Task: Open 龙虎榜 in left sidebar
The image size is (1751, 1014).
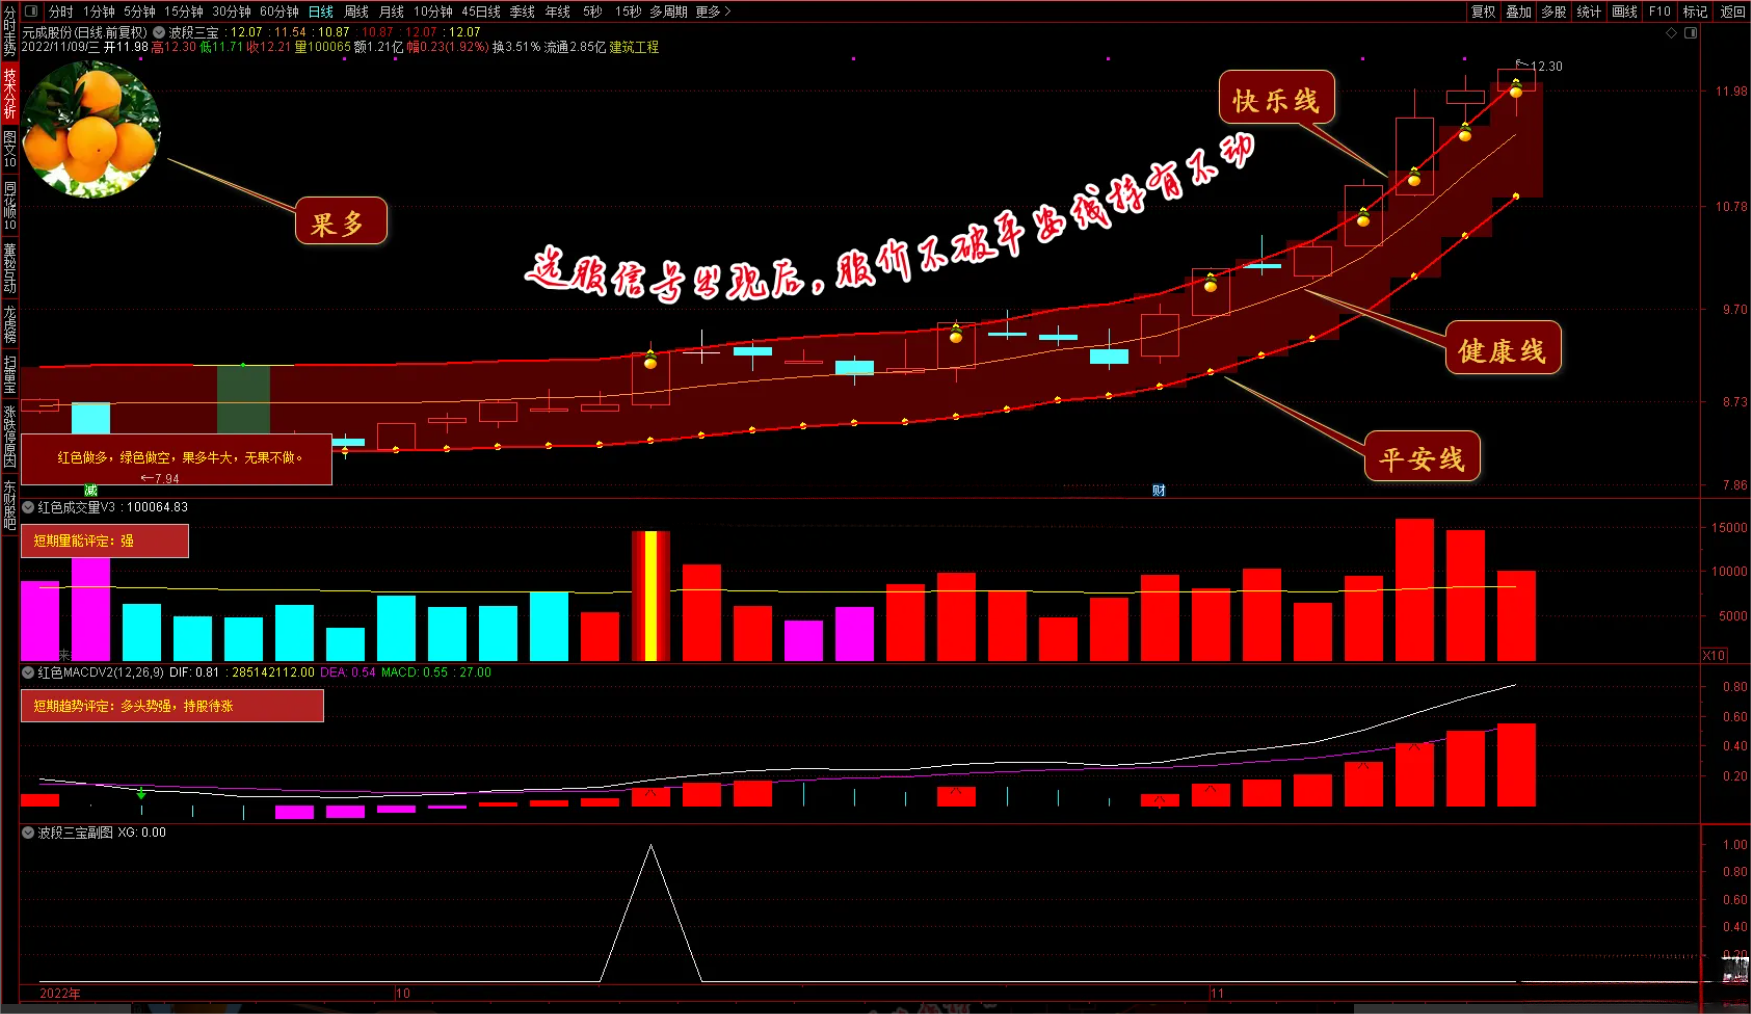Action: tap(9, 324)
